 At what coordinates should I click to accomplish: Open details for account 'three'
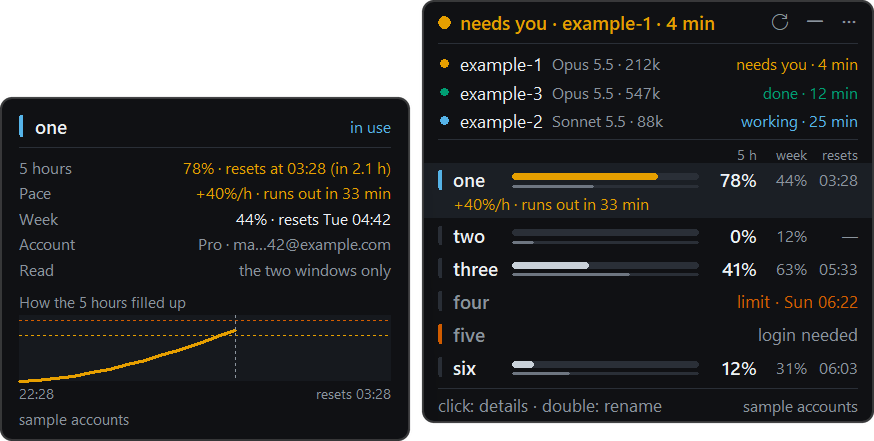click(648, 269)
